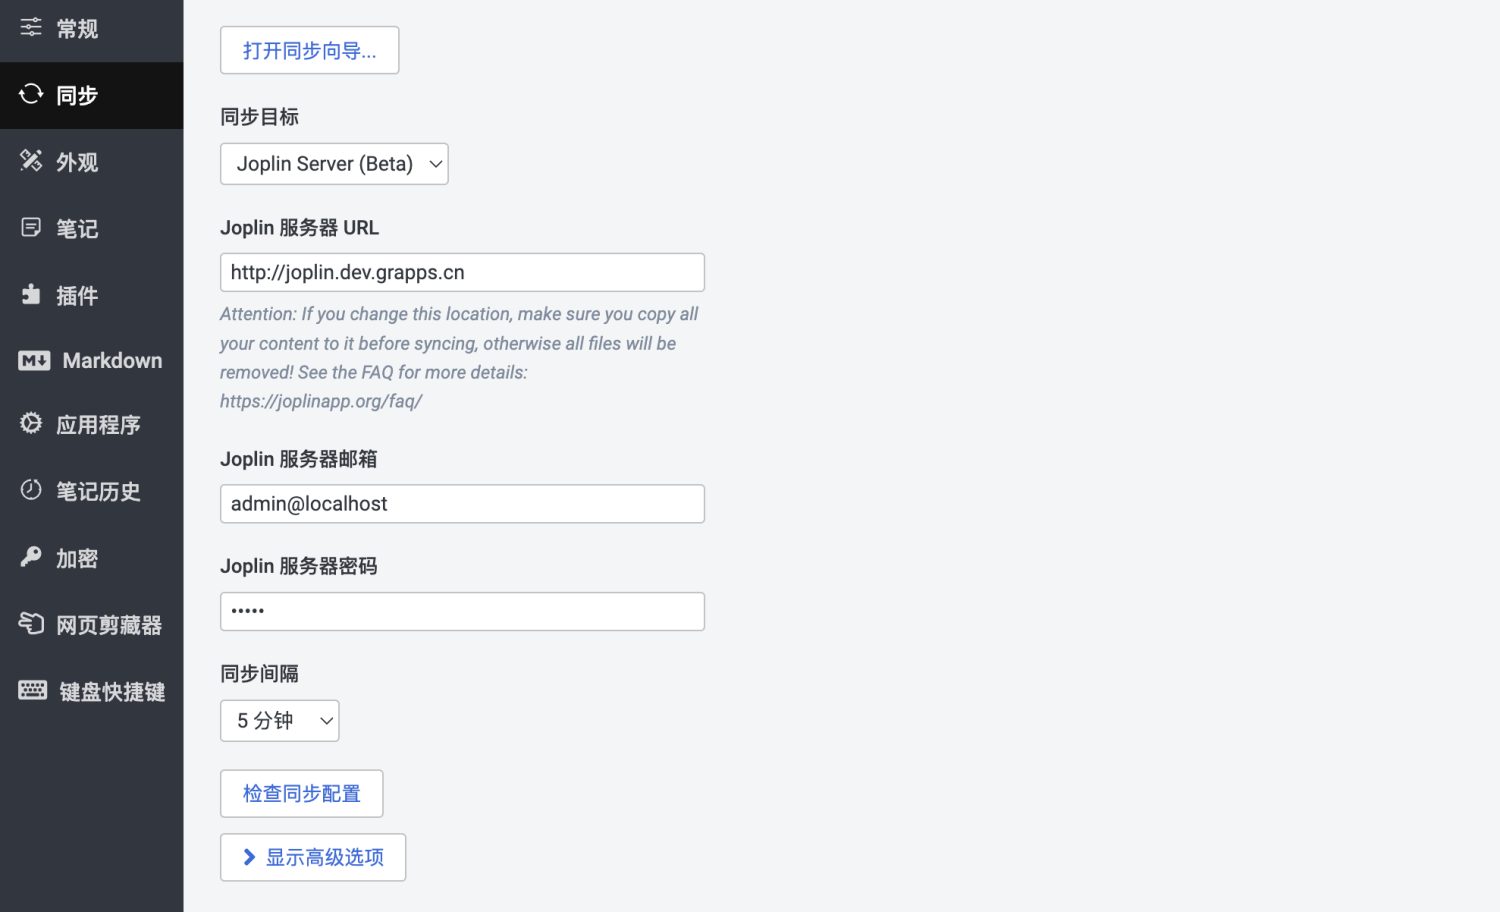Click the Joplin 服务器 URL label
Screen dimensions: 1500x912
pos(299,228)
